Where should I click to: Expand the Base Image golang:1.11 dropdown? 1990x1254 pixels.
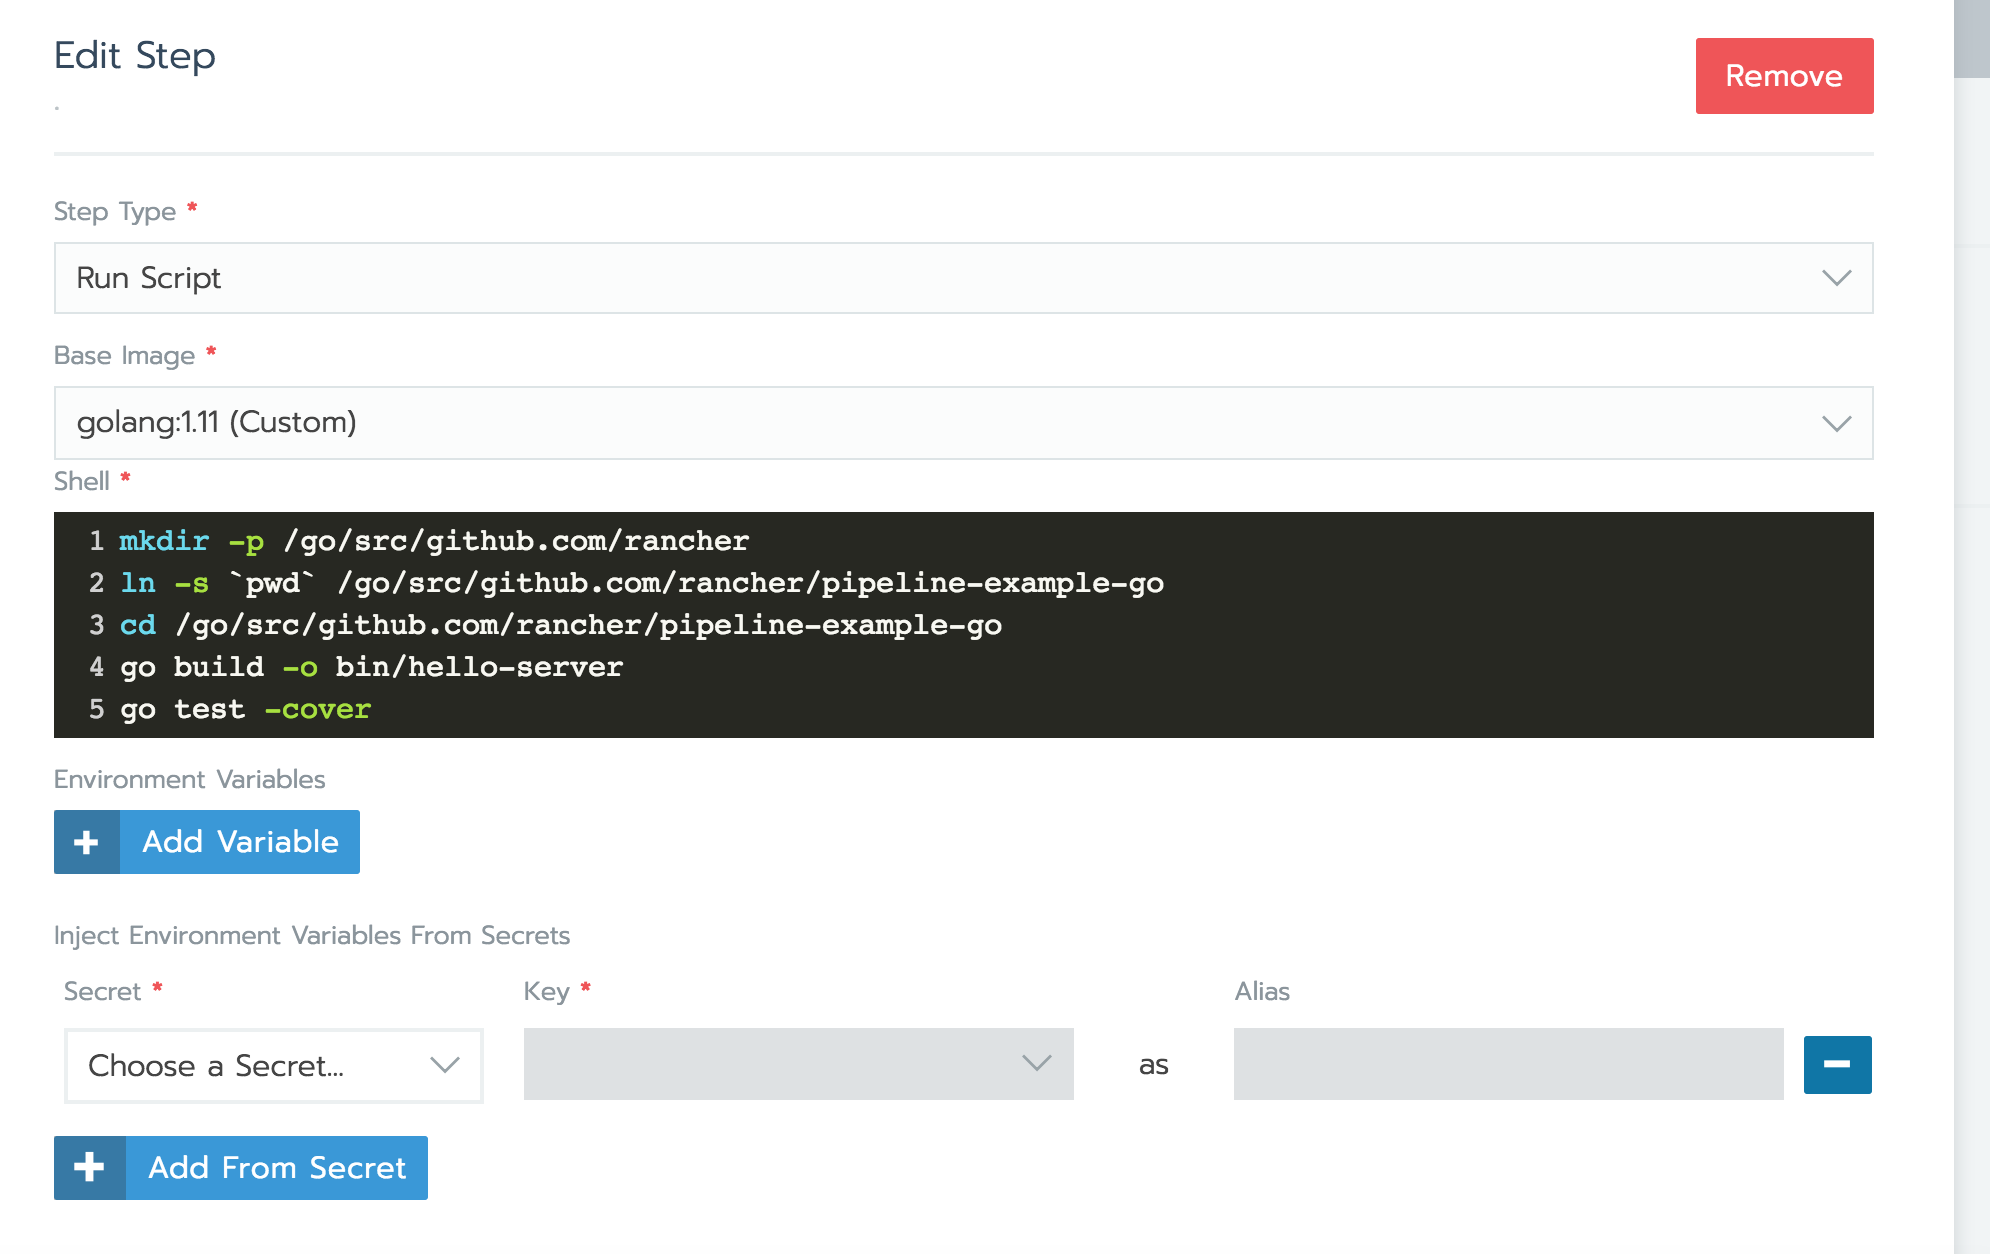tap(962, 423)
